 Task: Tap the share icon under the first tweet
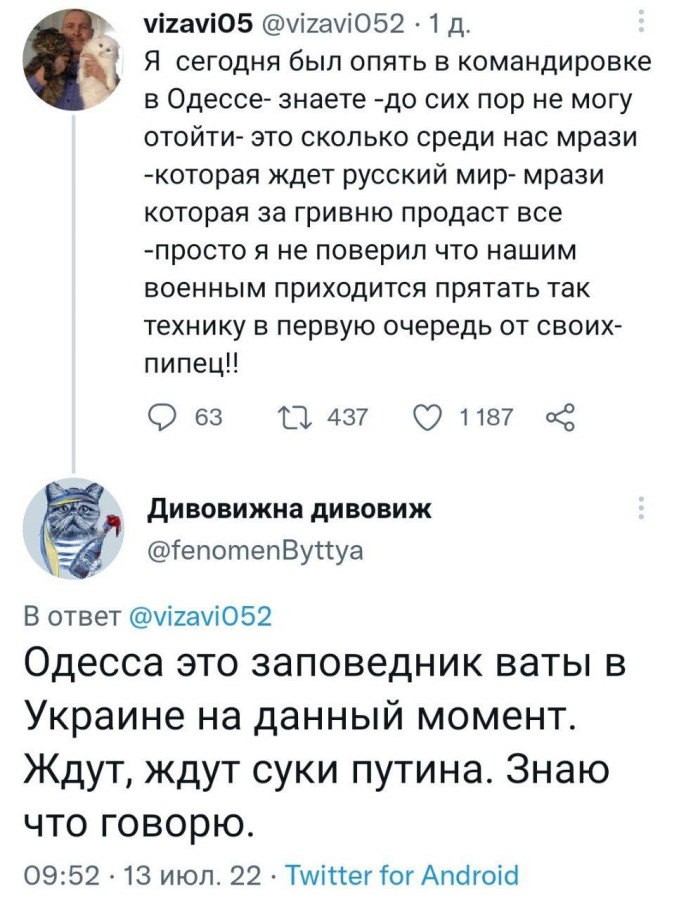(x=560, y=417)
